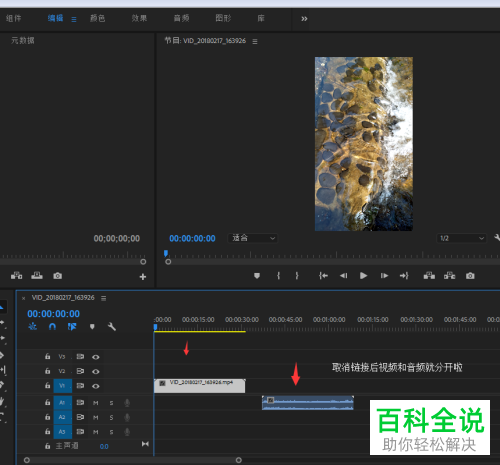Click Insert button in source monitor
This screenshot has height=465, width=500.
click(x=16, y=276)
